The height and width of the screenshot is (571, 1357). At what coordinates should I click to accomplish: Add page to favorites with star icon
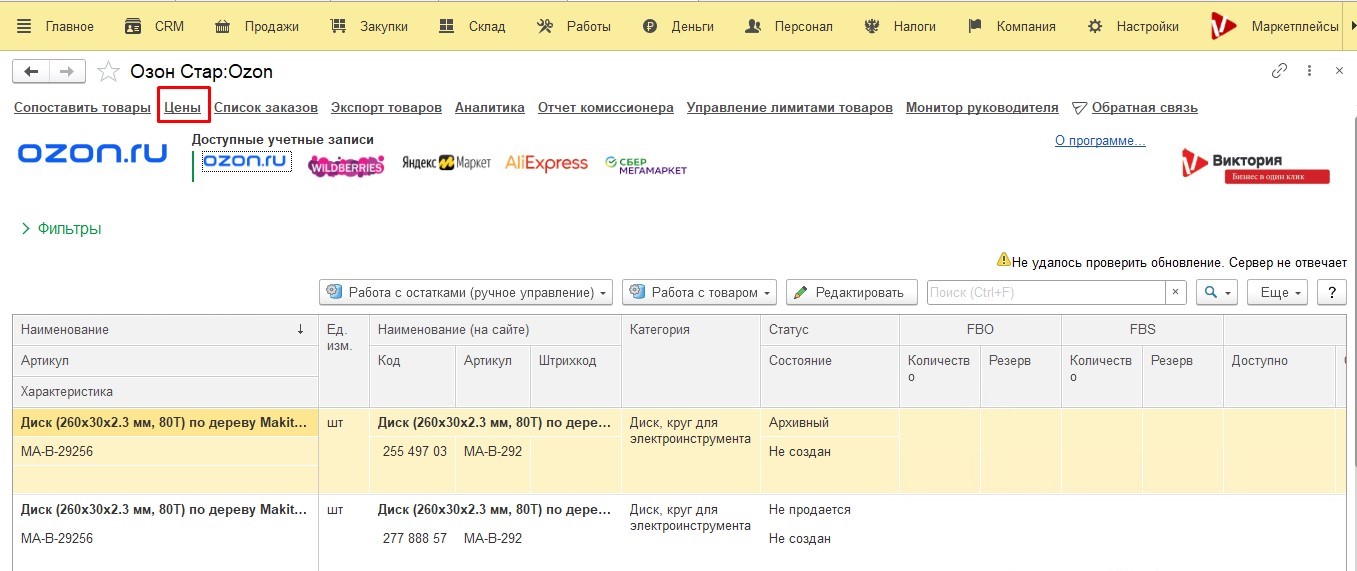tap(108, 71)
